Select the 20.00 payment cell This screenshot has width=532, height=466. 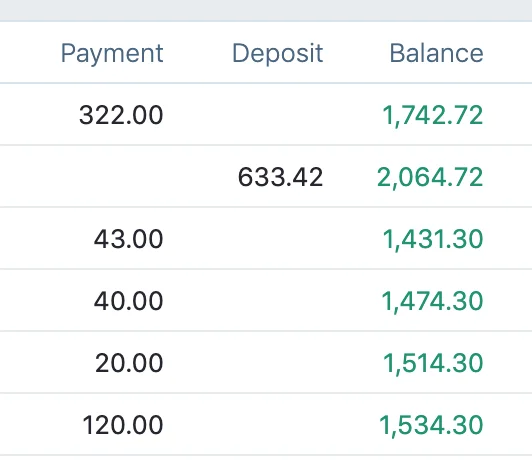[x=129, y=363]
